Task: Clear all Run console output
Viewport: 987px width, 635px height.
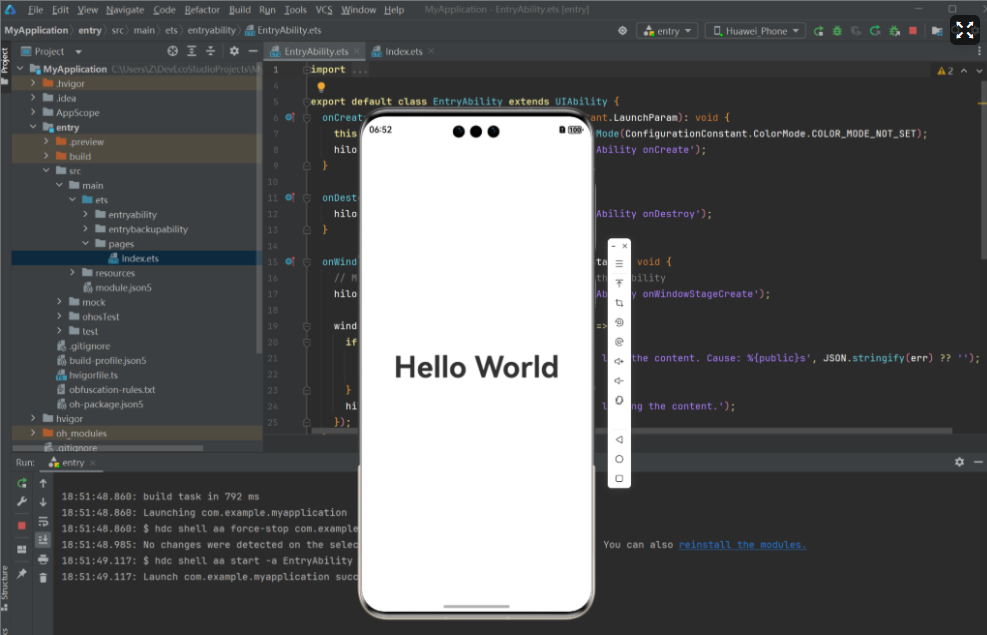Action: [x=43, y=578]
